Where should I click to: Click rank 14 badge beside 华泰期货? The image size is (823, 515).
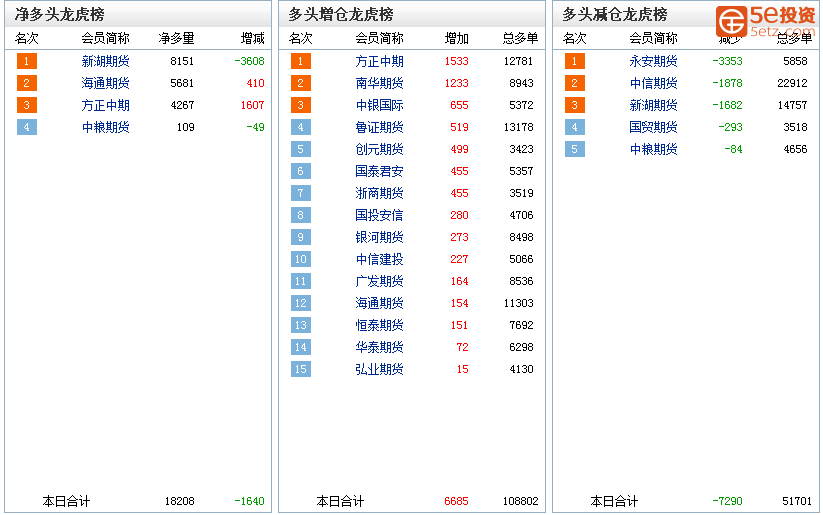pos(301,348)
